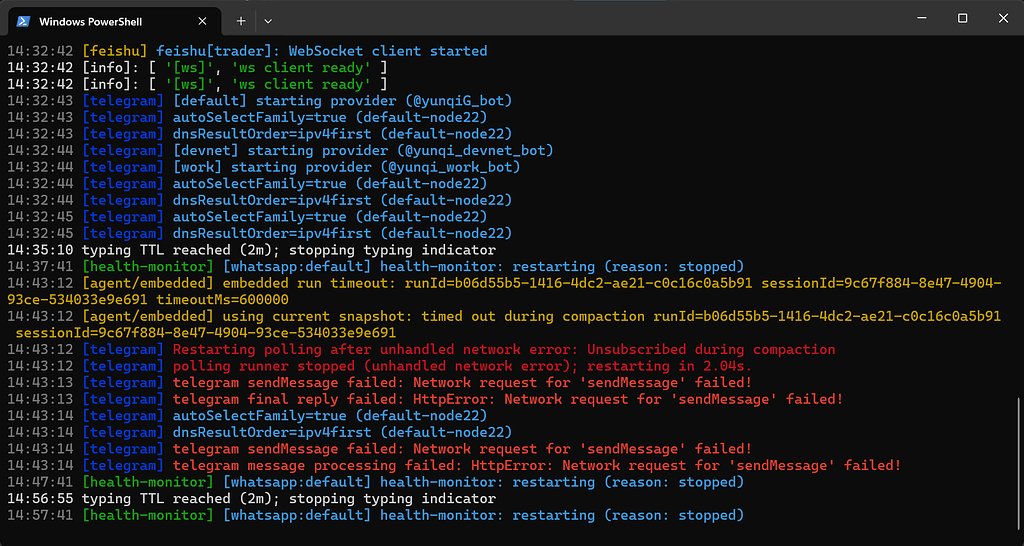Select the Windows PowerShell tab

coord(114,21)
